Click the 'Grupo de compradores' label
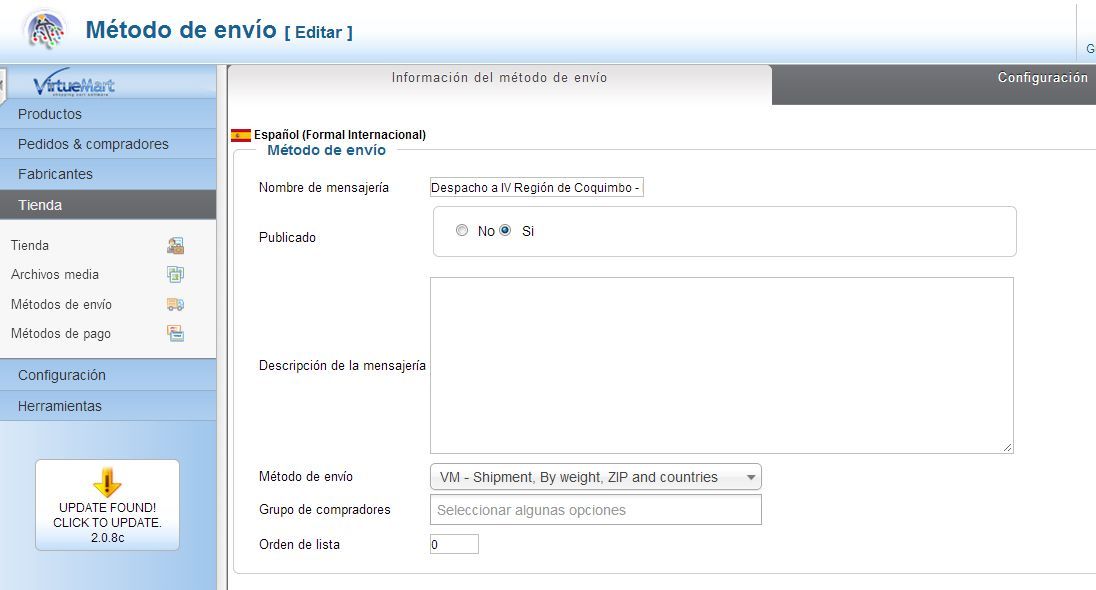Screen dimensions: 1096x590 click(x=325, y=510)
